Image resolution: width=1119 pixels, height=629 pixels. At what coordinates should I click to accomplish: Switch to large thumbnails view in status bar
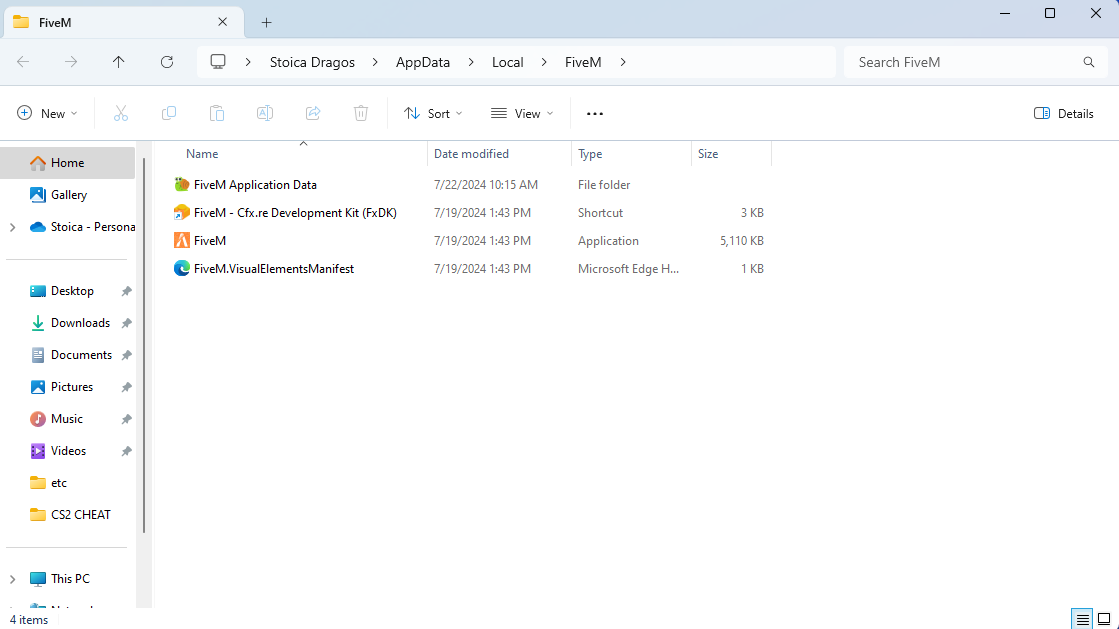tap(1105, 618)
